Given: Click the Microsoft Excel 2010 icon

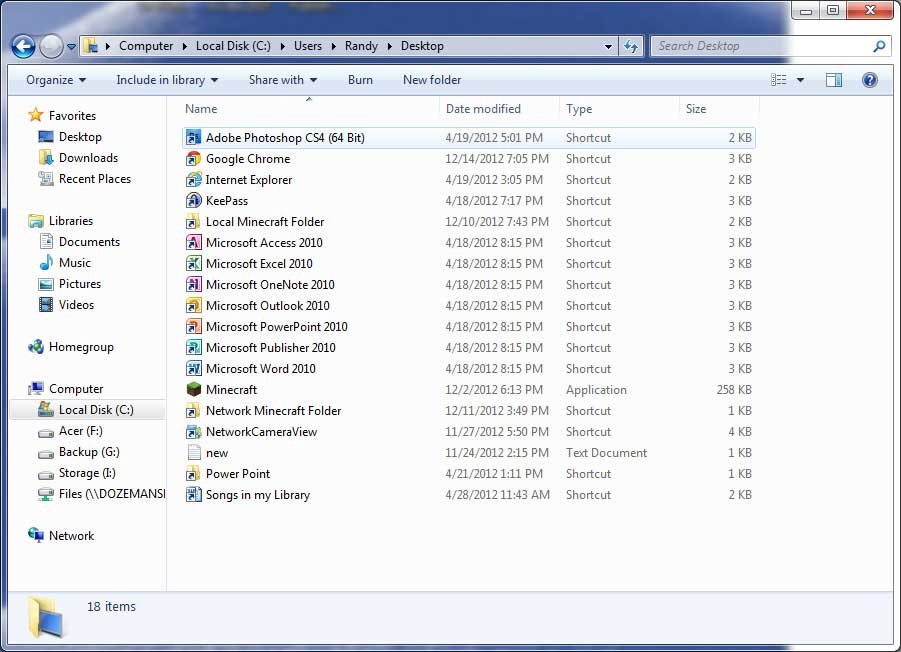Looking at the screenshot, I should (194, 264).
